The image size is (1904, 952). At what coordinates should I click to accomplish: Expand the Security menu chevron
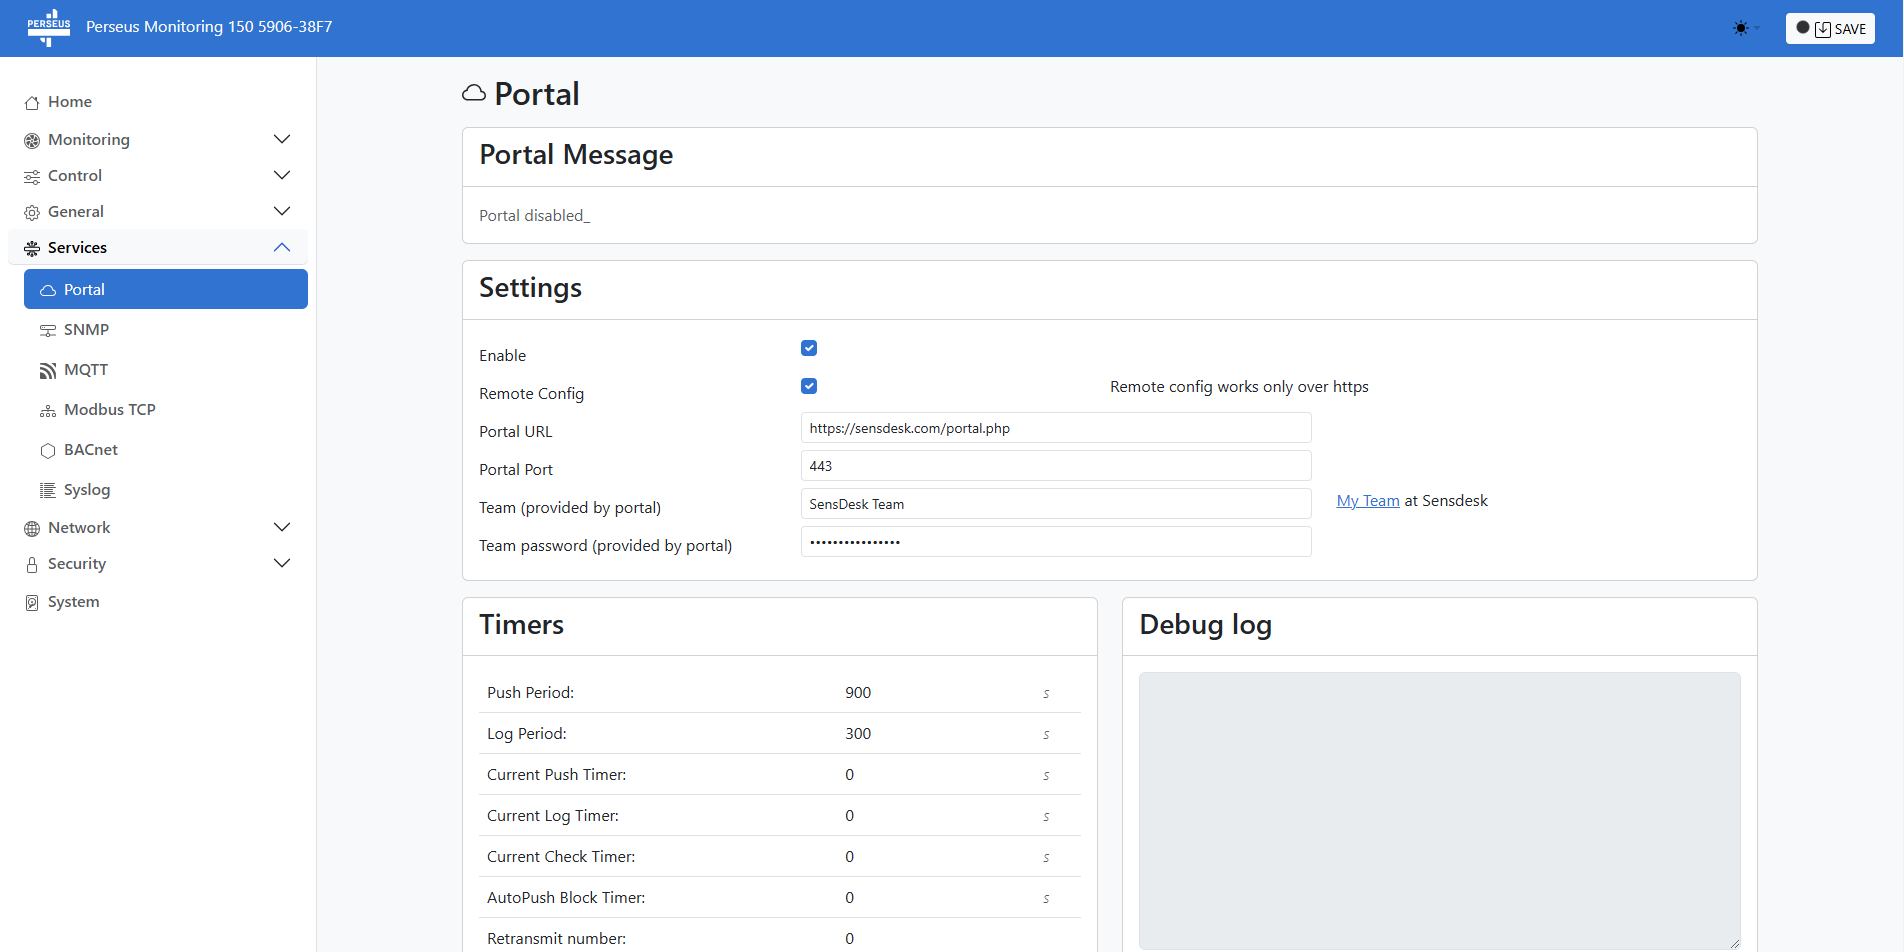click(x=282, y=563)
